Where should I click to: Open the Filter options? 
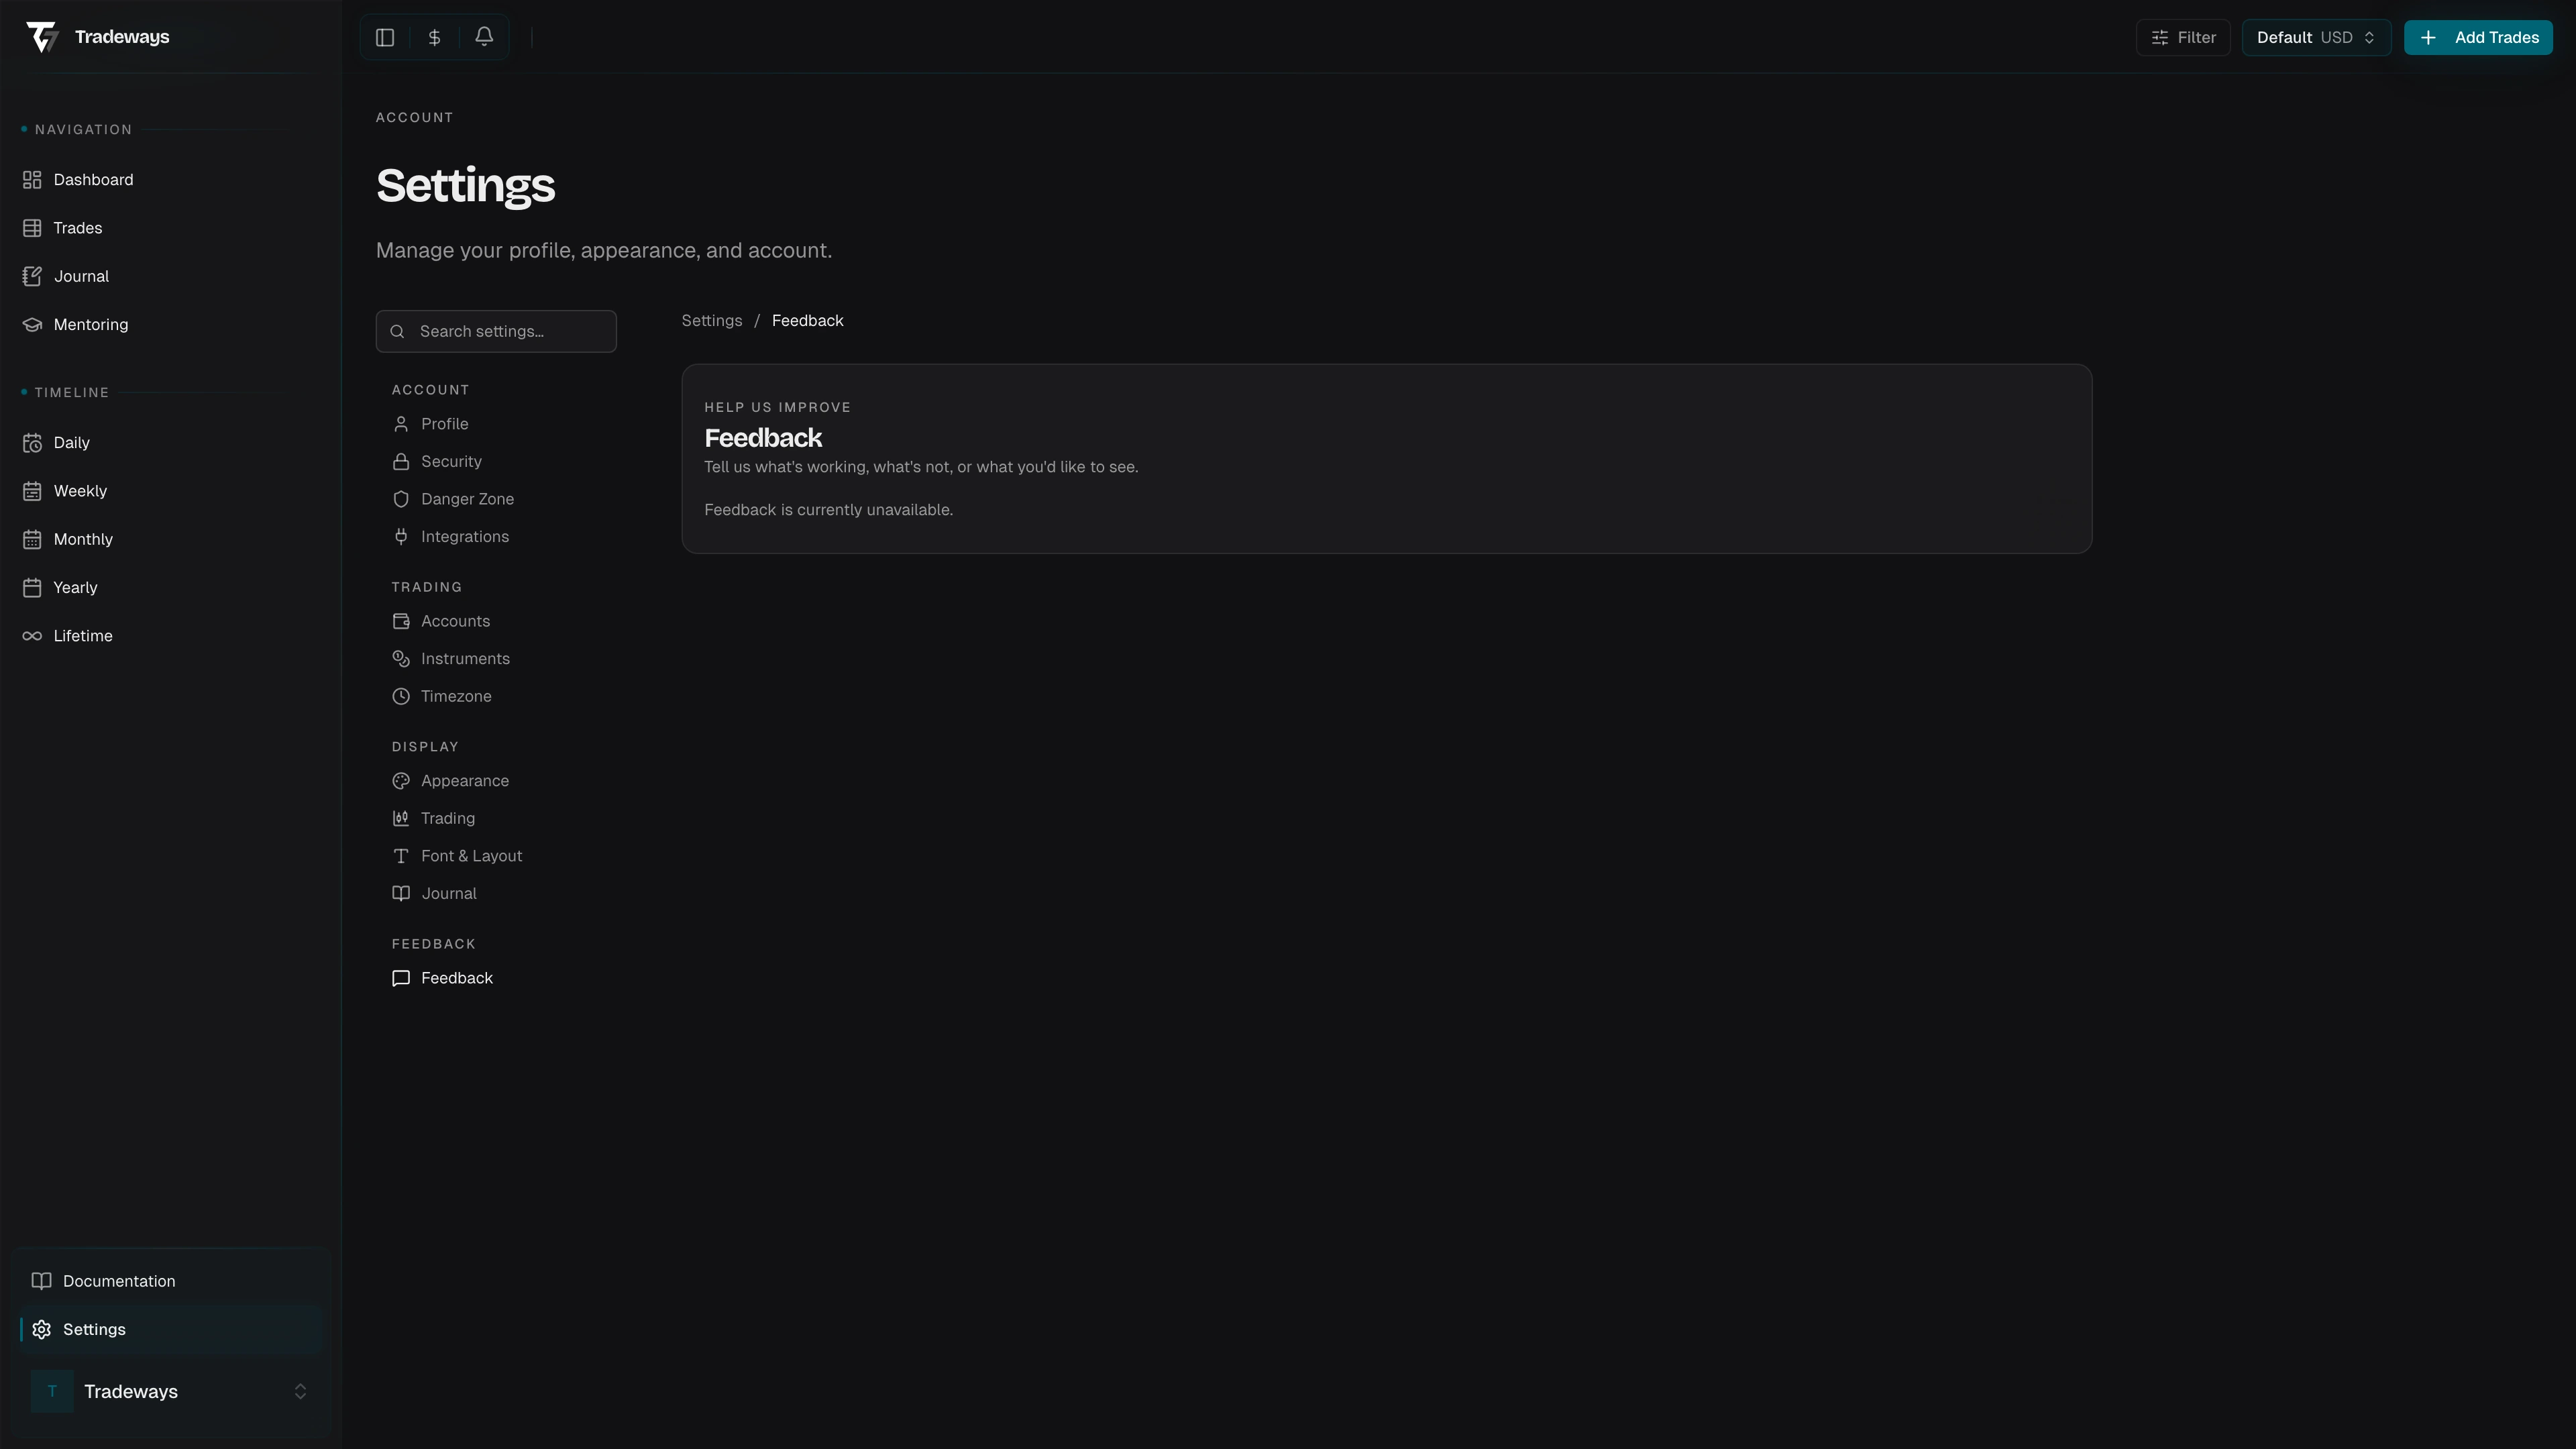tap(2183, 37)
